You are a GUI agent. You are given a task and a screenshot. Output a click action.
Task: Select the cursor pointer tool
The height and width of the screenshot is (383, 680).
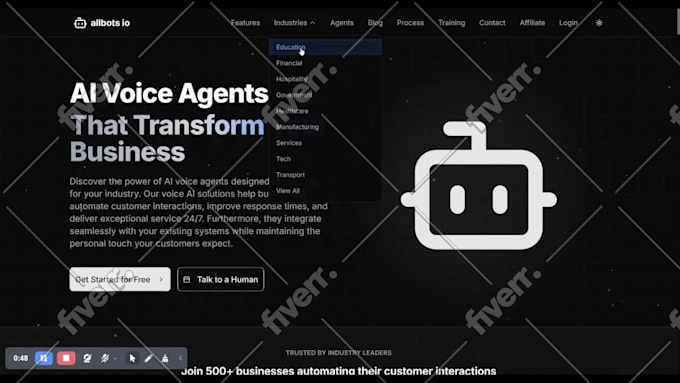132,358
